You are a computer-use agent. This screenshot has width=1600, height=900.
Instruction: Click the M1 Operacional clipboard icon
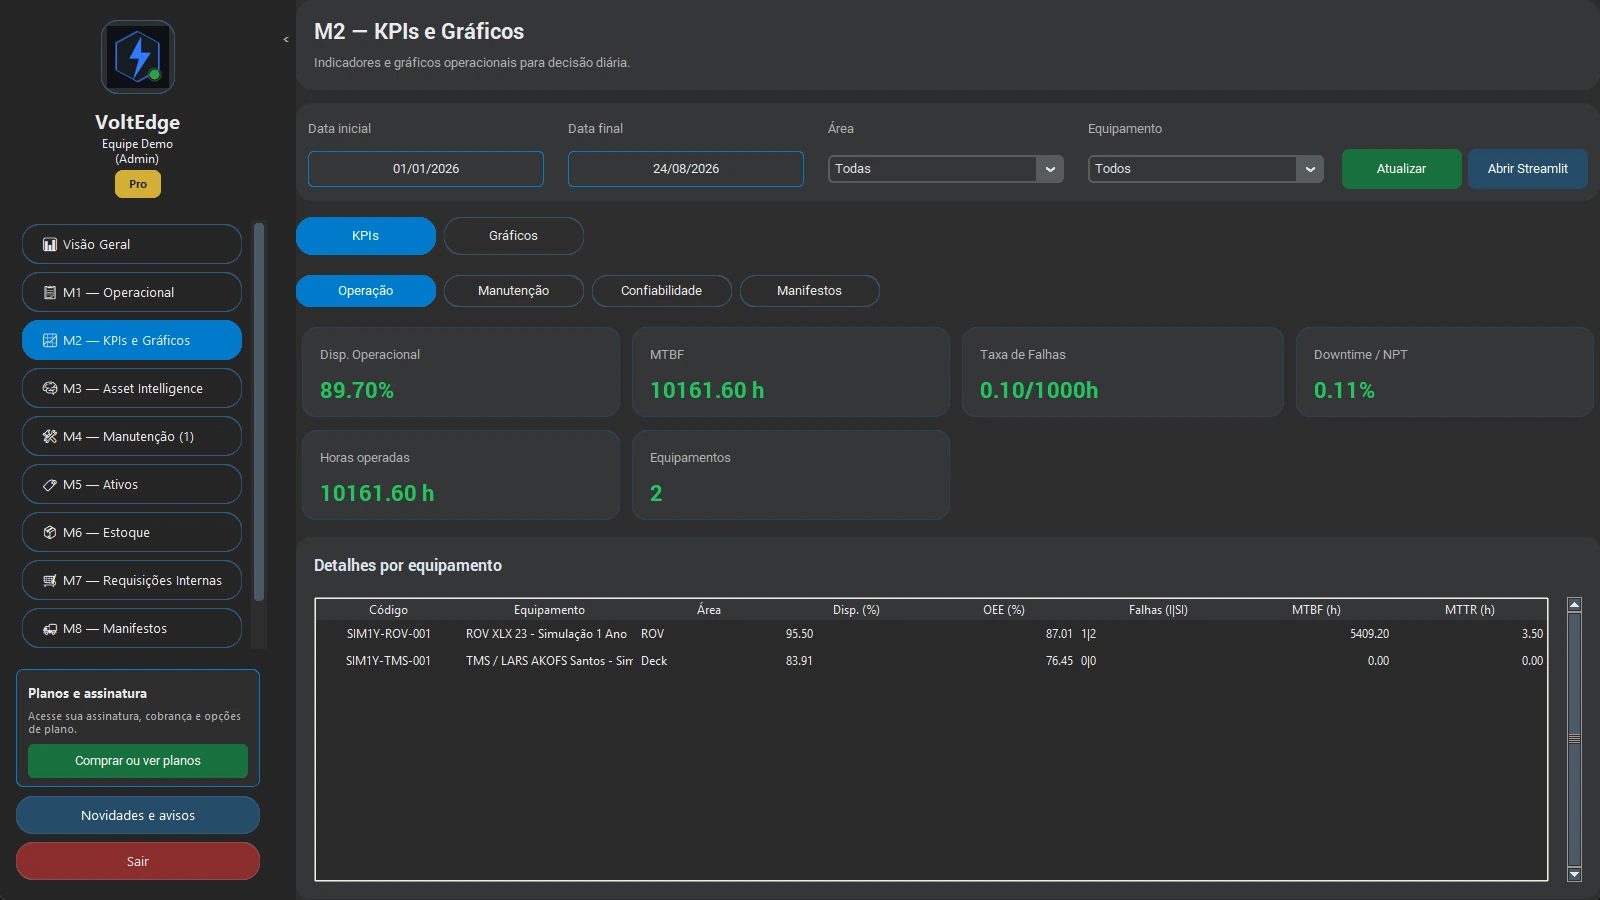point(50,292)
